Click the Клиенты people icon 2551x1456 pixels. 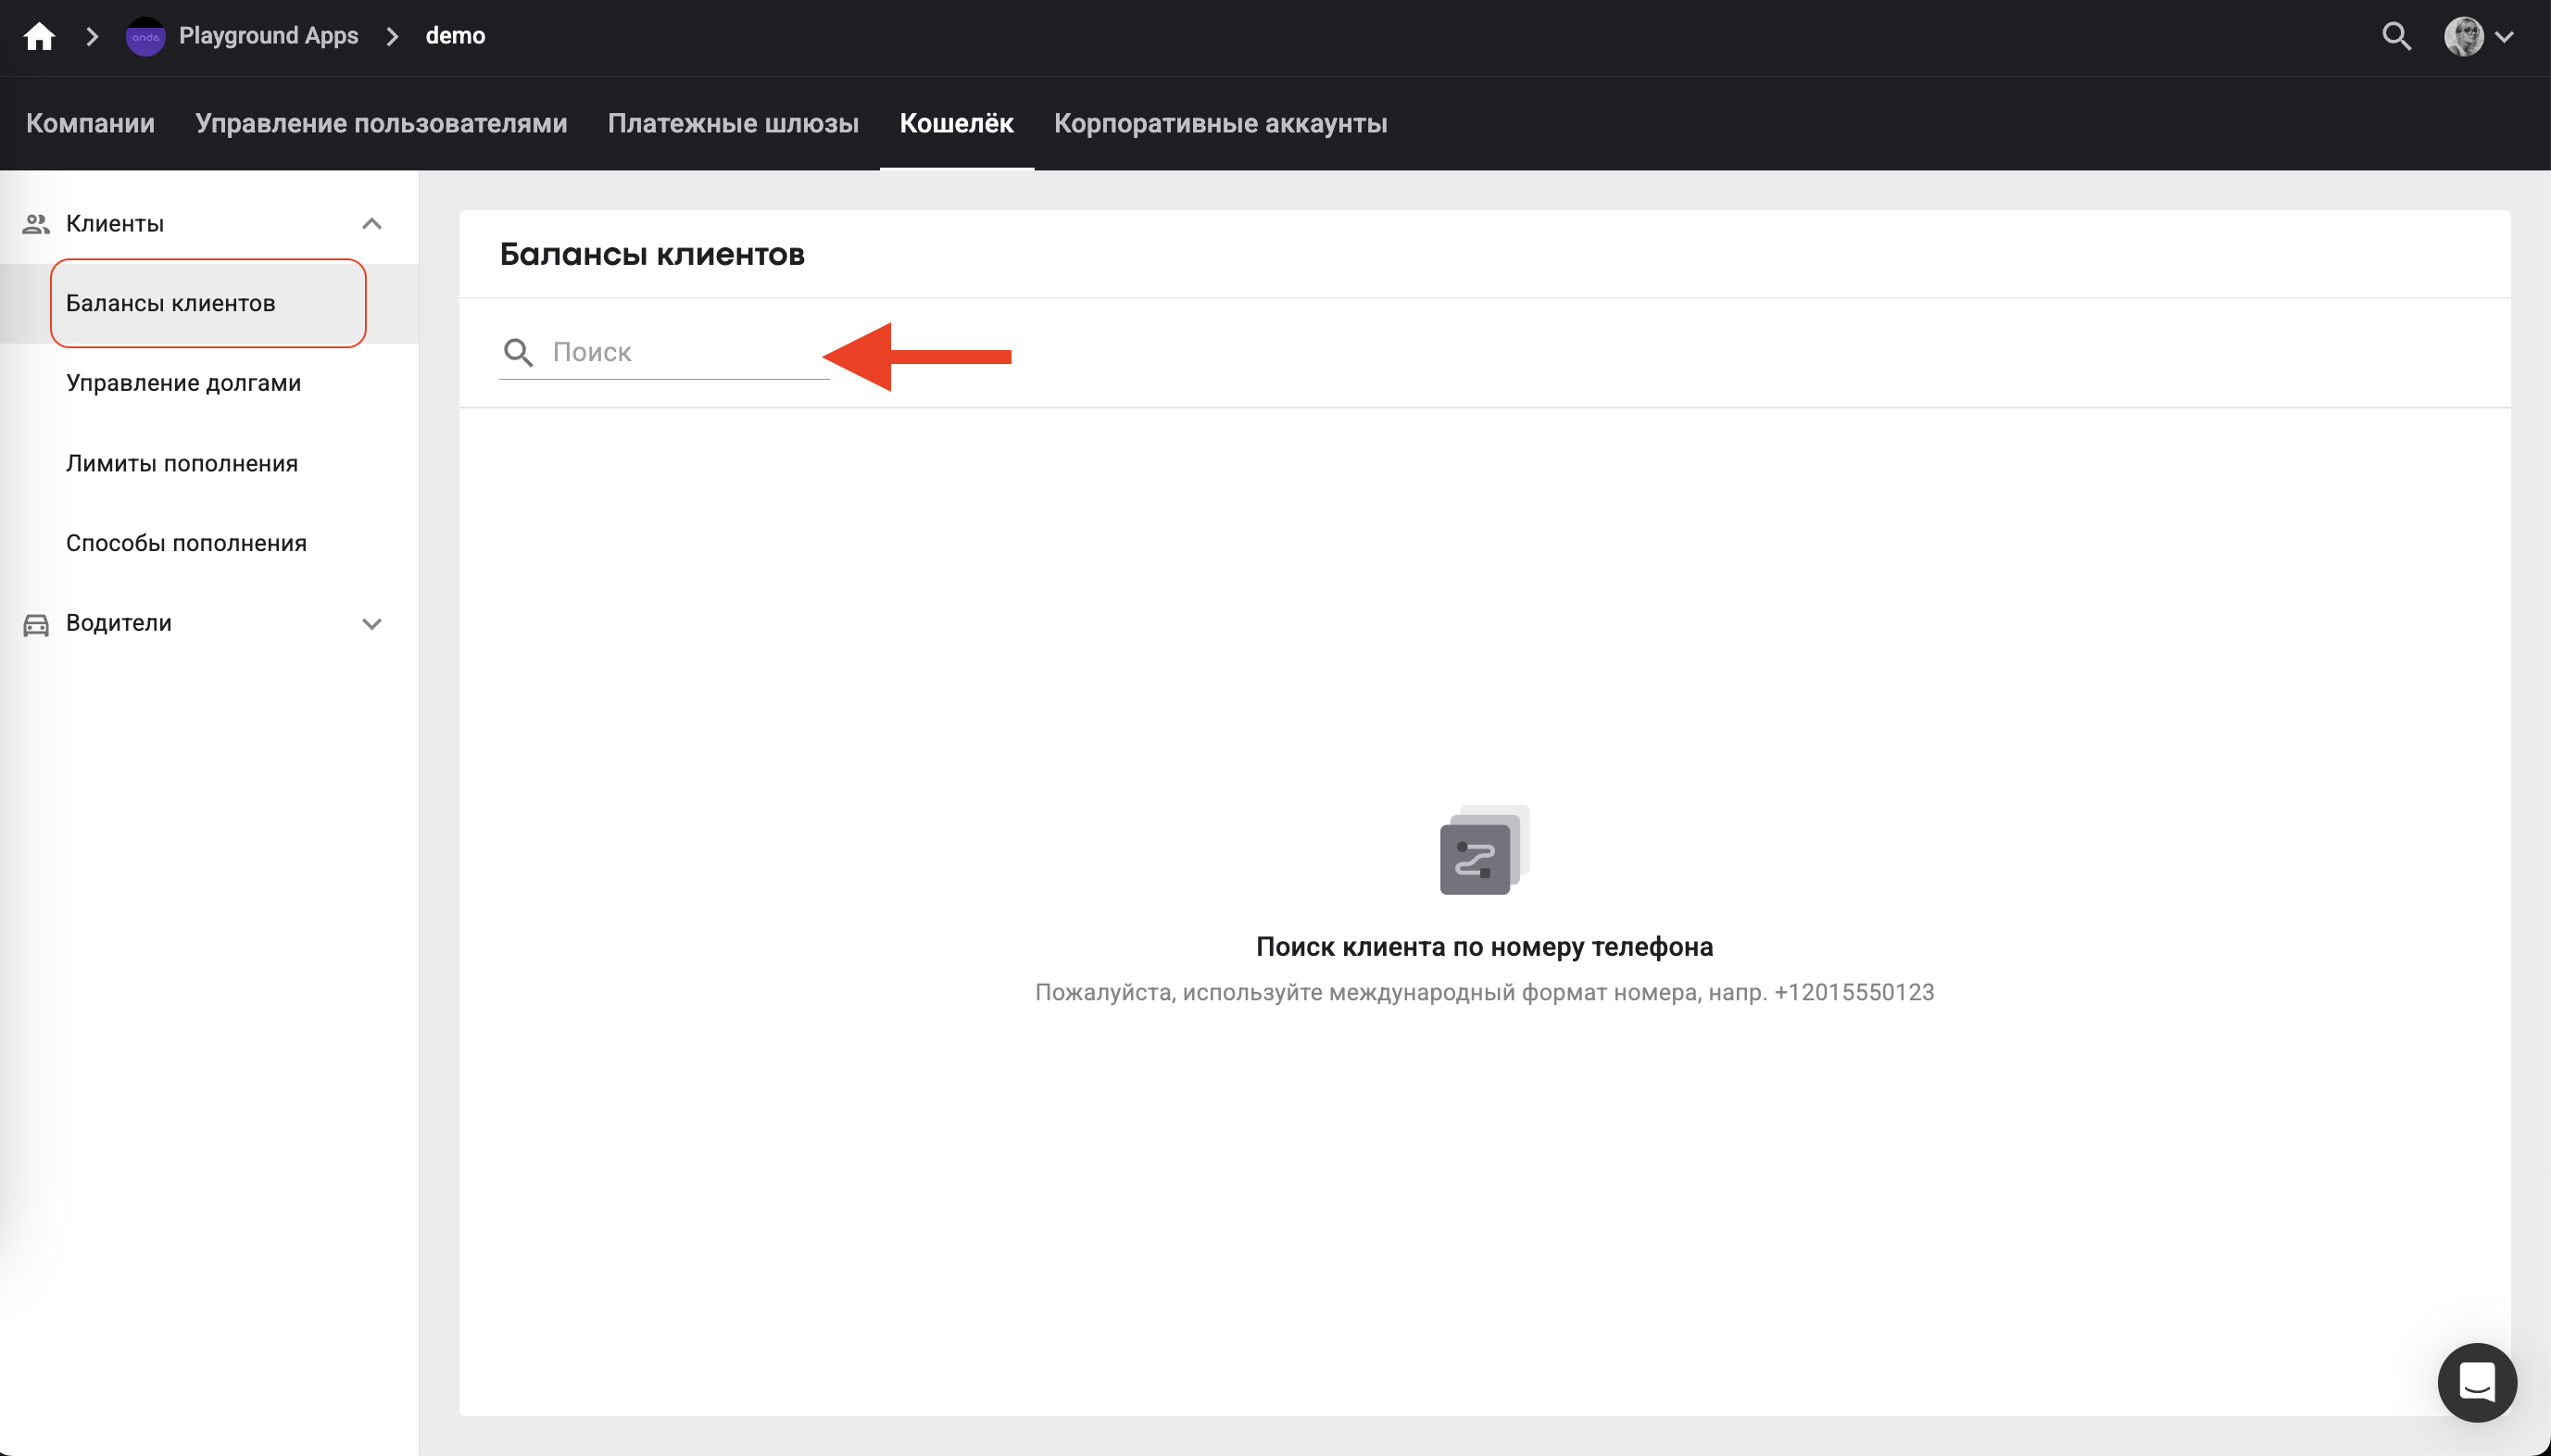point(36,223)
